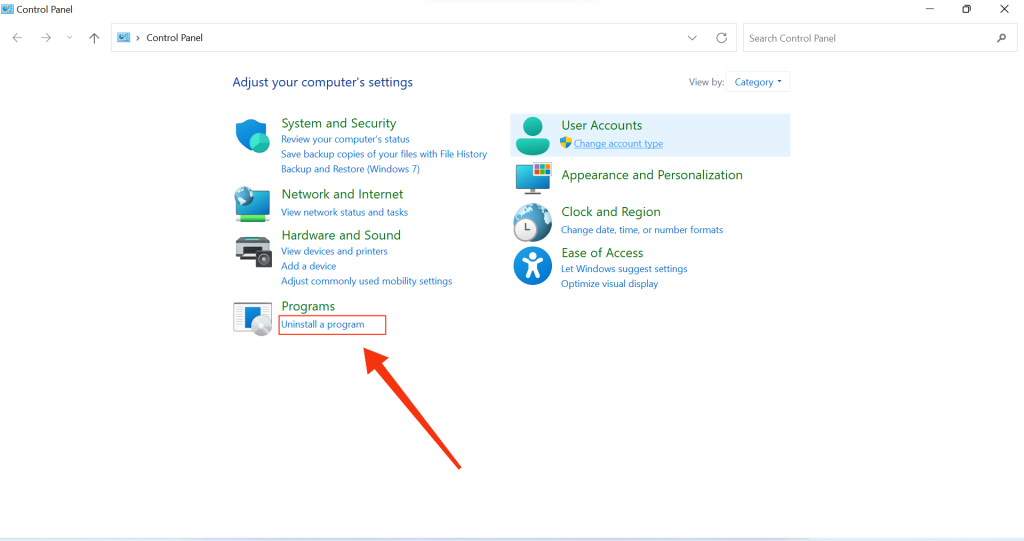Open the Clock and Region globe icon
Image resolution: width=1024 pixels, height=541 pixels.
[532, 222]
